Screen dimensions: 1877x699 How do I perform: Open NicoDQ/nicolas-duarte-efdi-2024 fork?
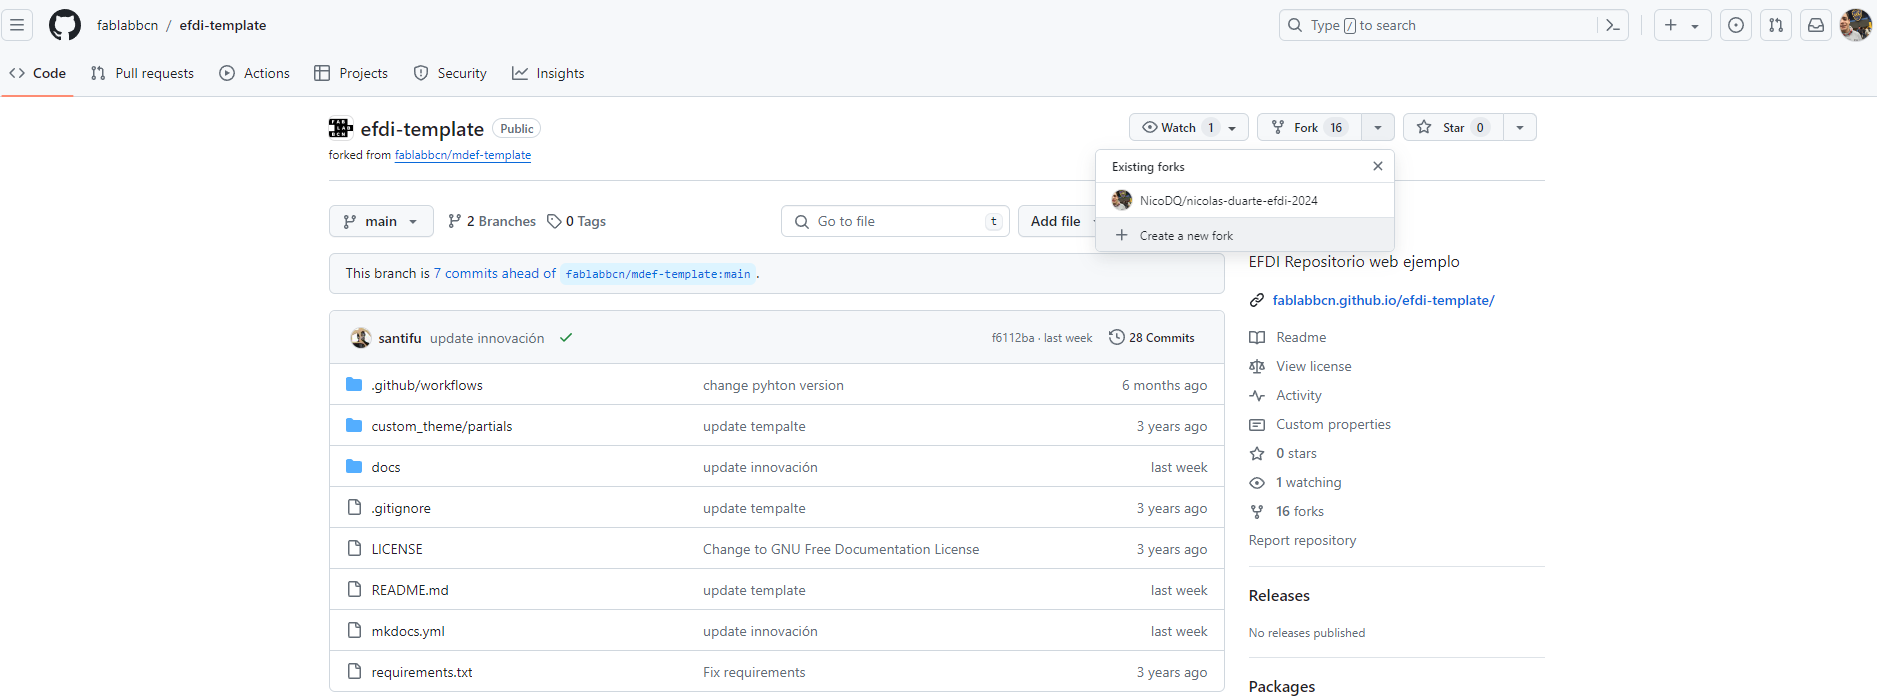click(1245, 200)
